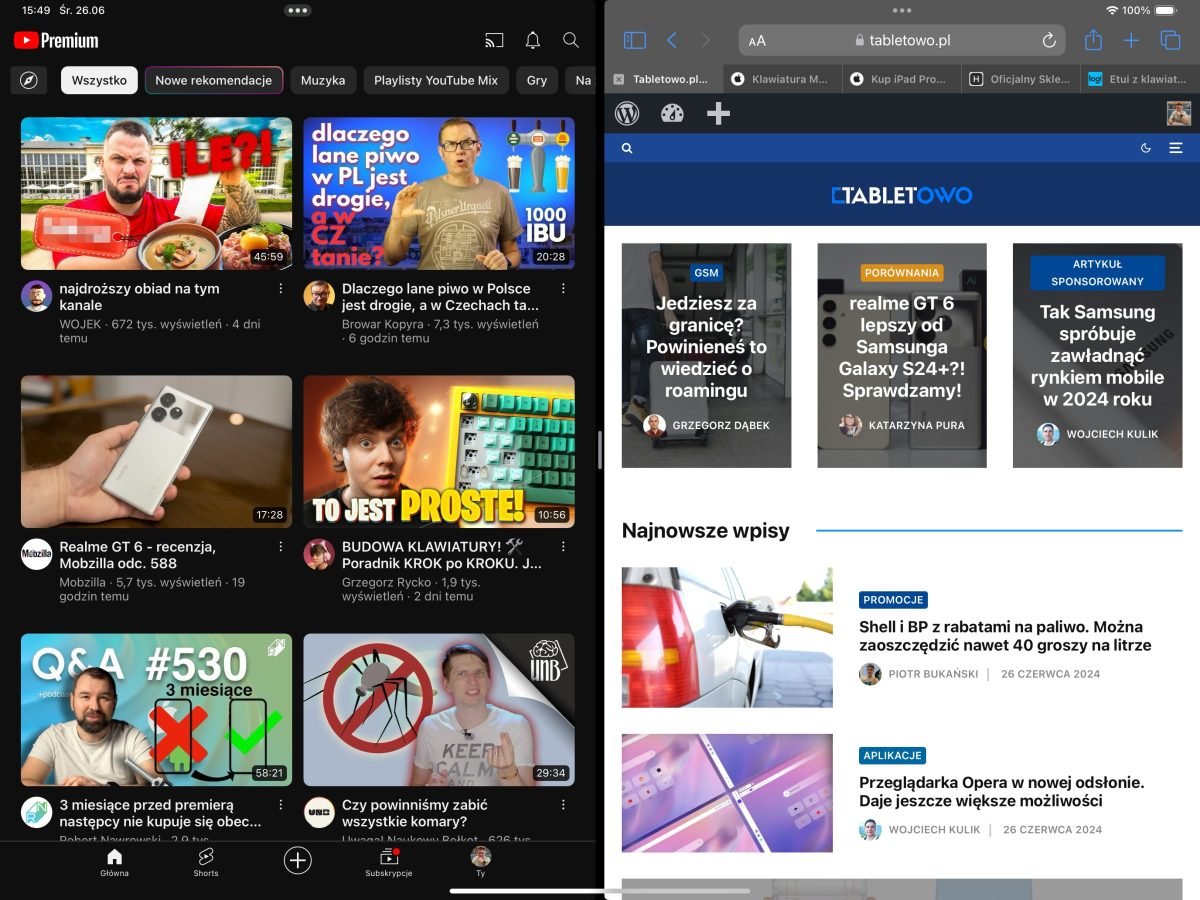Switch to the Klawiatura Safari tab
Image resolution: width=1200 pixels, height=900 pixels.
tap(783, 79)
